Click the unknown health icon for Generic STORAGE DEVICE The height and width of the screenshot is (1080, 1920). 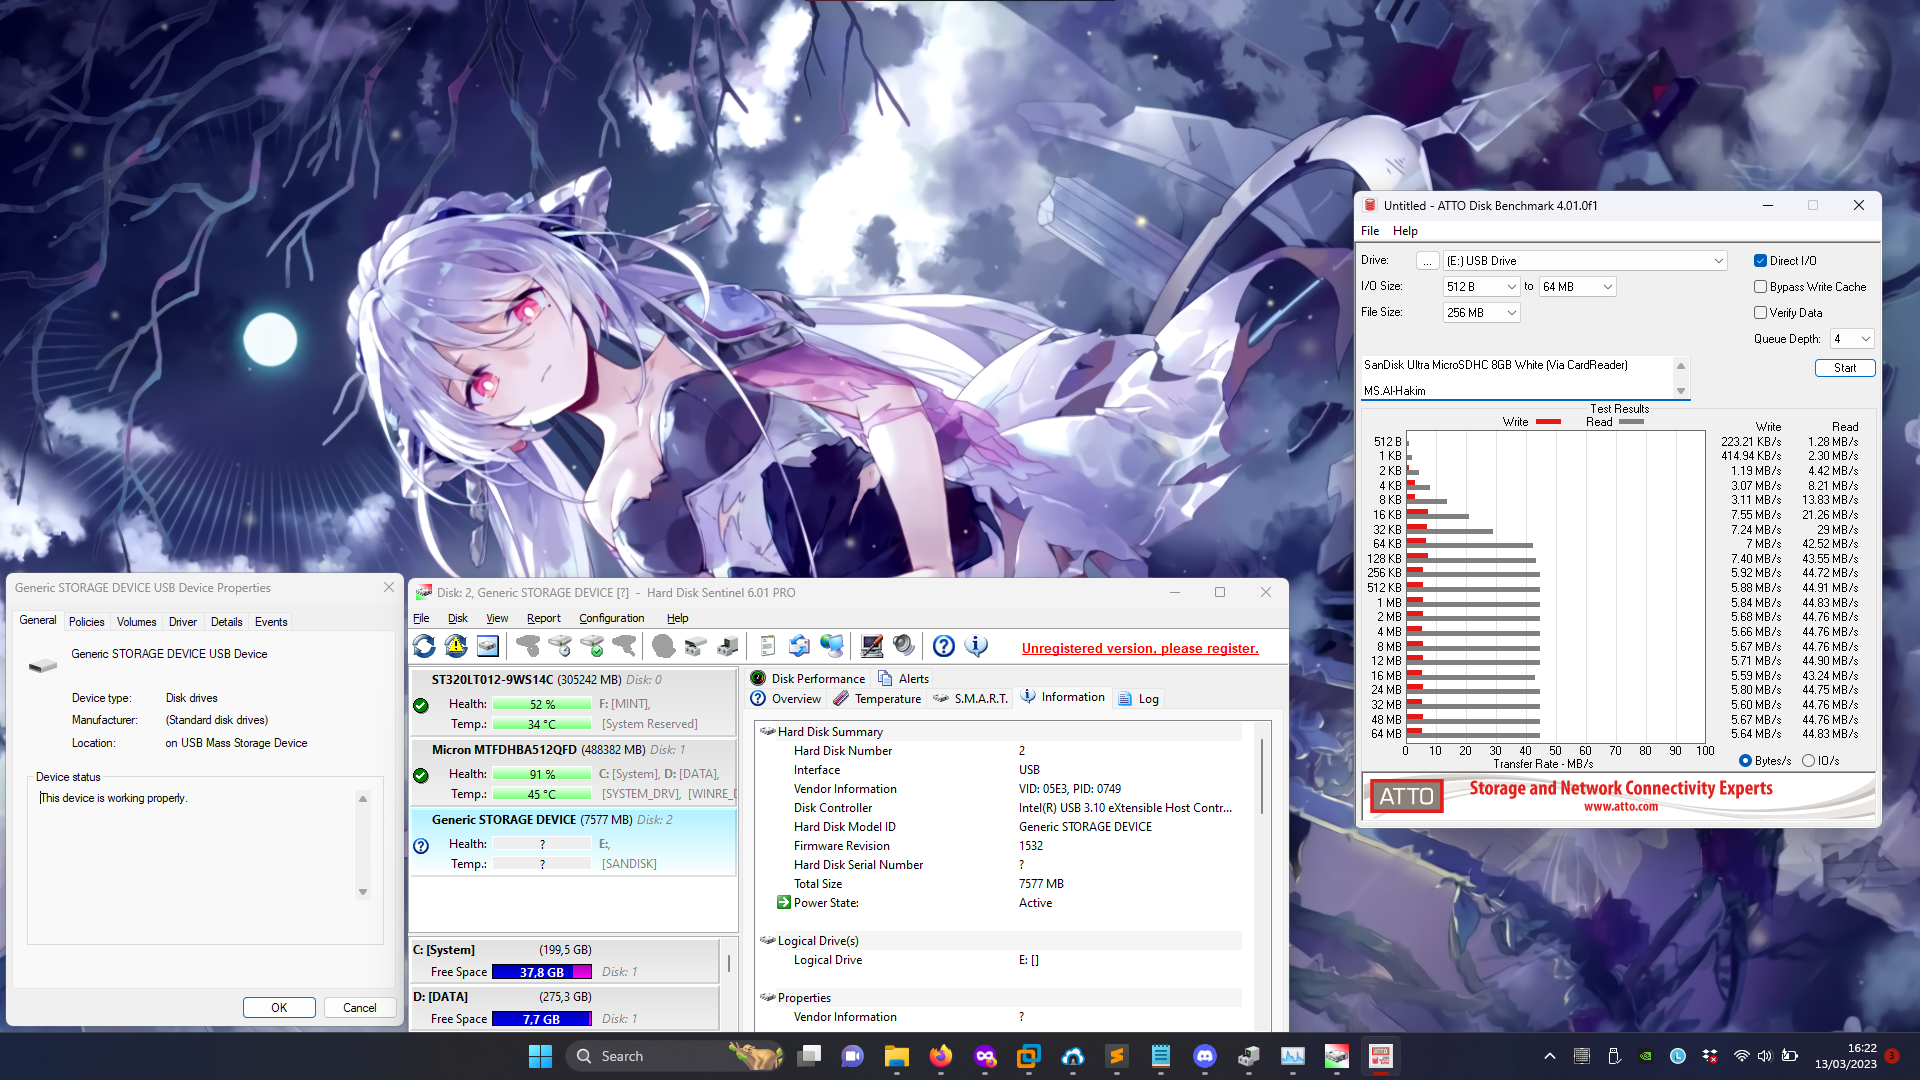(421, 846)
